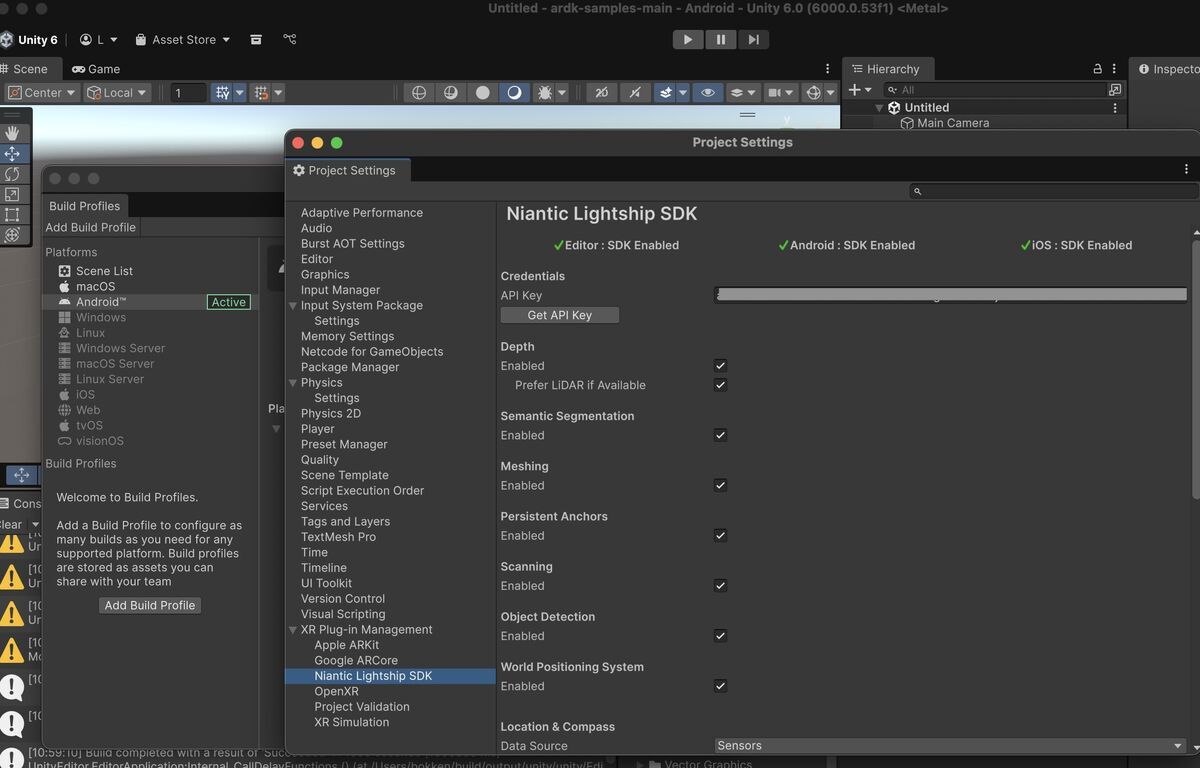The image size is (1200, 768).
Task: Toggle Object Detection Enabled checkbox
Action: pos(720,636)
